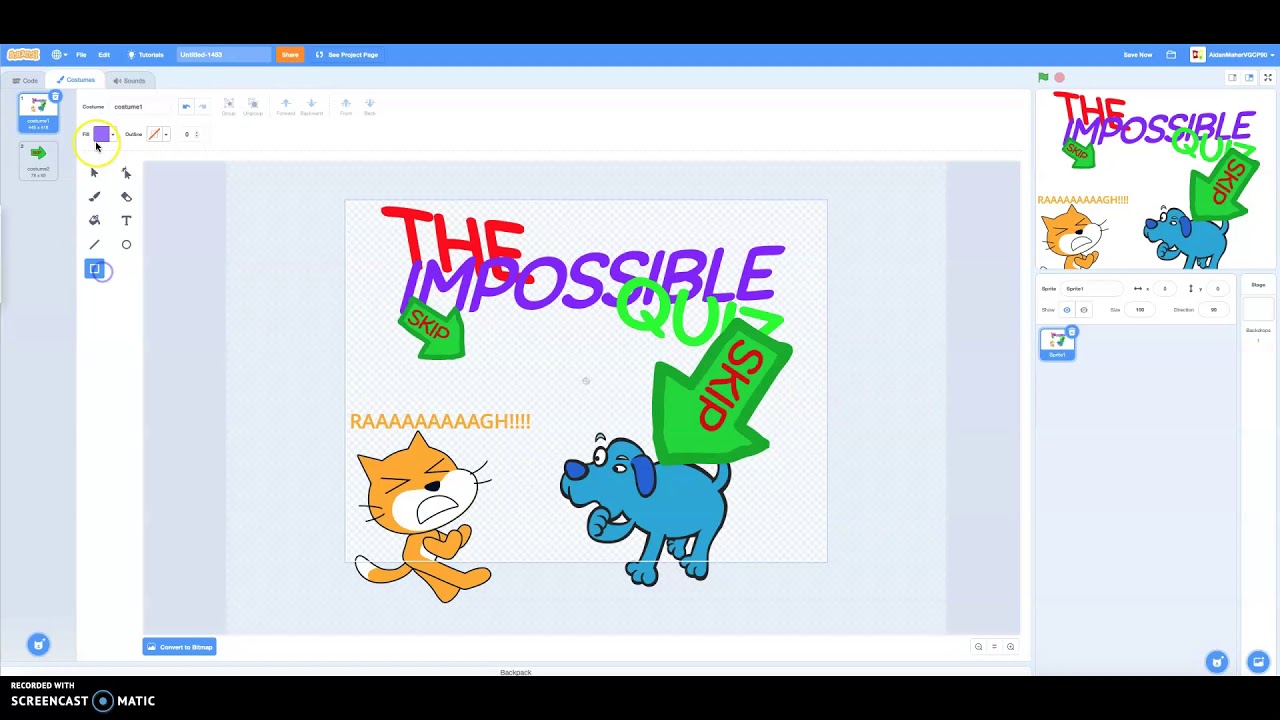Zoom out the paint canvas

pyautogui.click(x=978, y=647)
